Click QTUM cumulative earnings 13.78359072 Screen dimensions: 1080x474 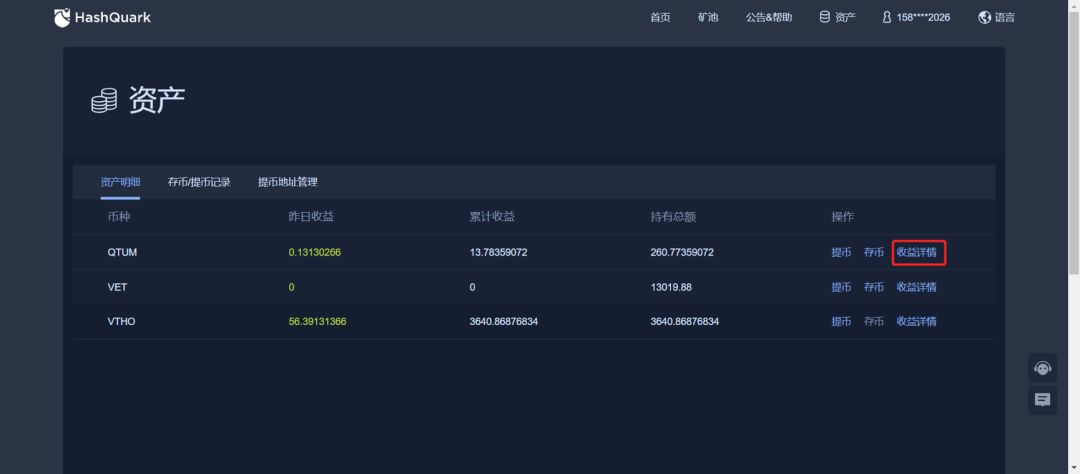(499, 252)
